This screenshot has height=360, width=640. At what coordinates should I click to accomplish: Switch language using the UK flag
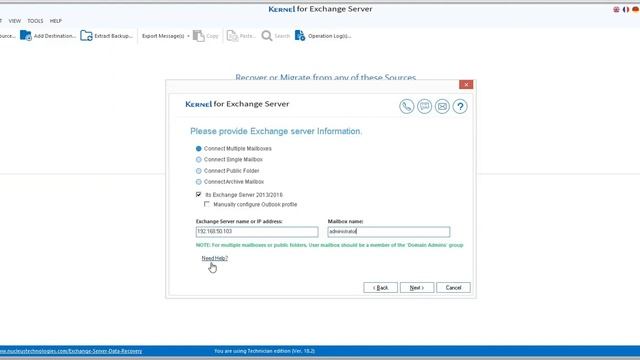pyautogui.click(x=616, y=9)
